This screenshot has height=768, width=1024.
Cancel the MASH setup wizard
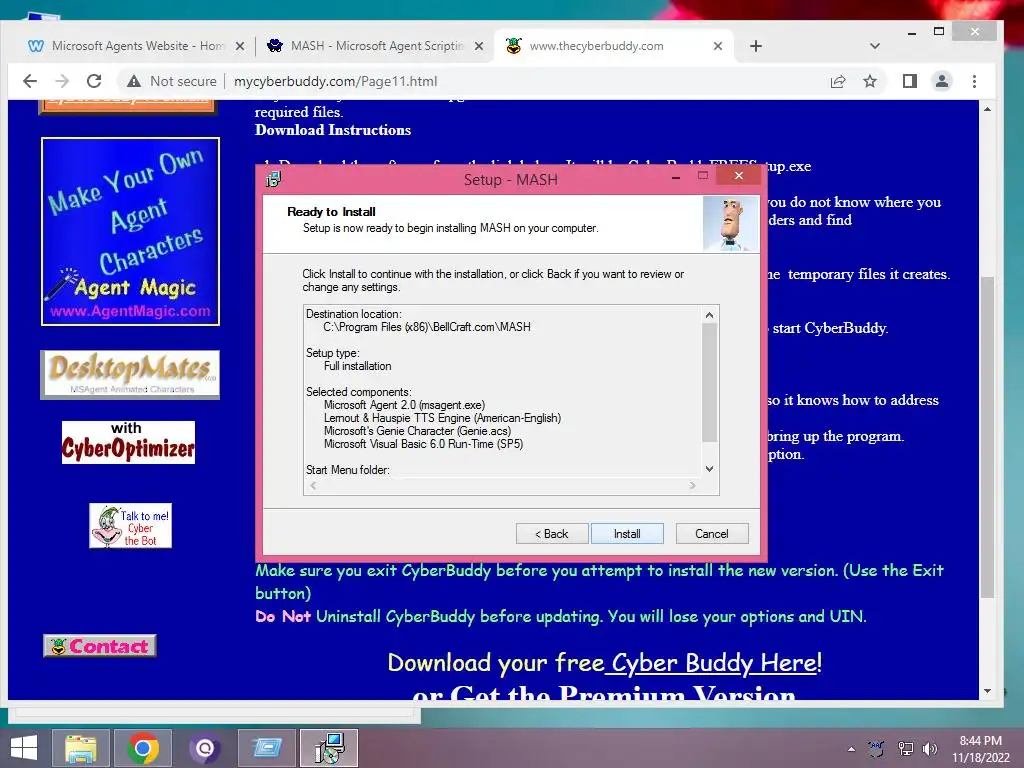712,534
